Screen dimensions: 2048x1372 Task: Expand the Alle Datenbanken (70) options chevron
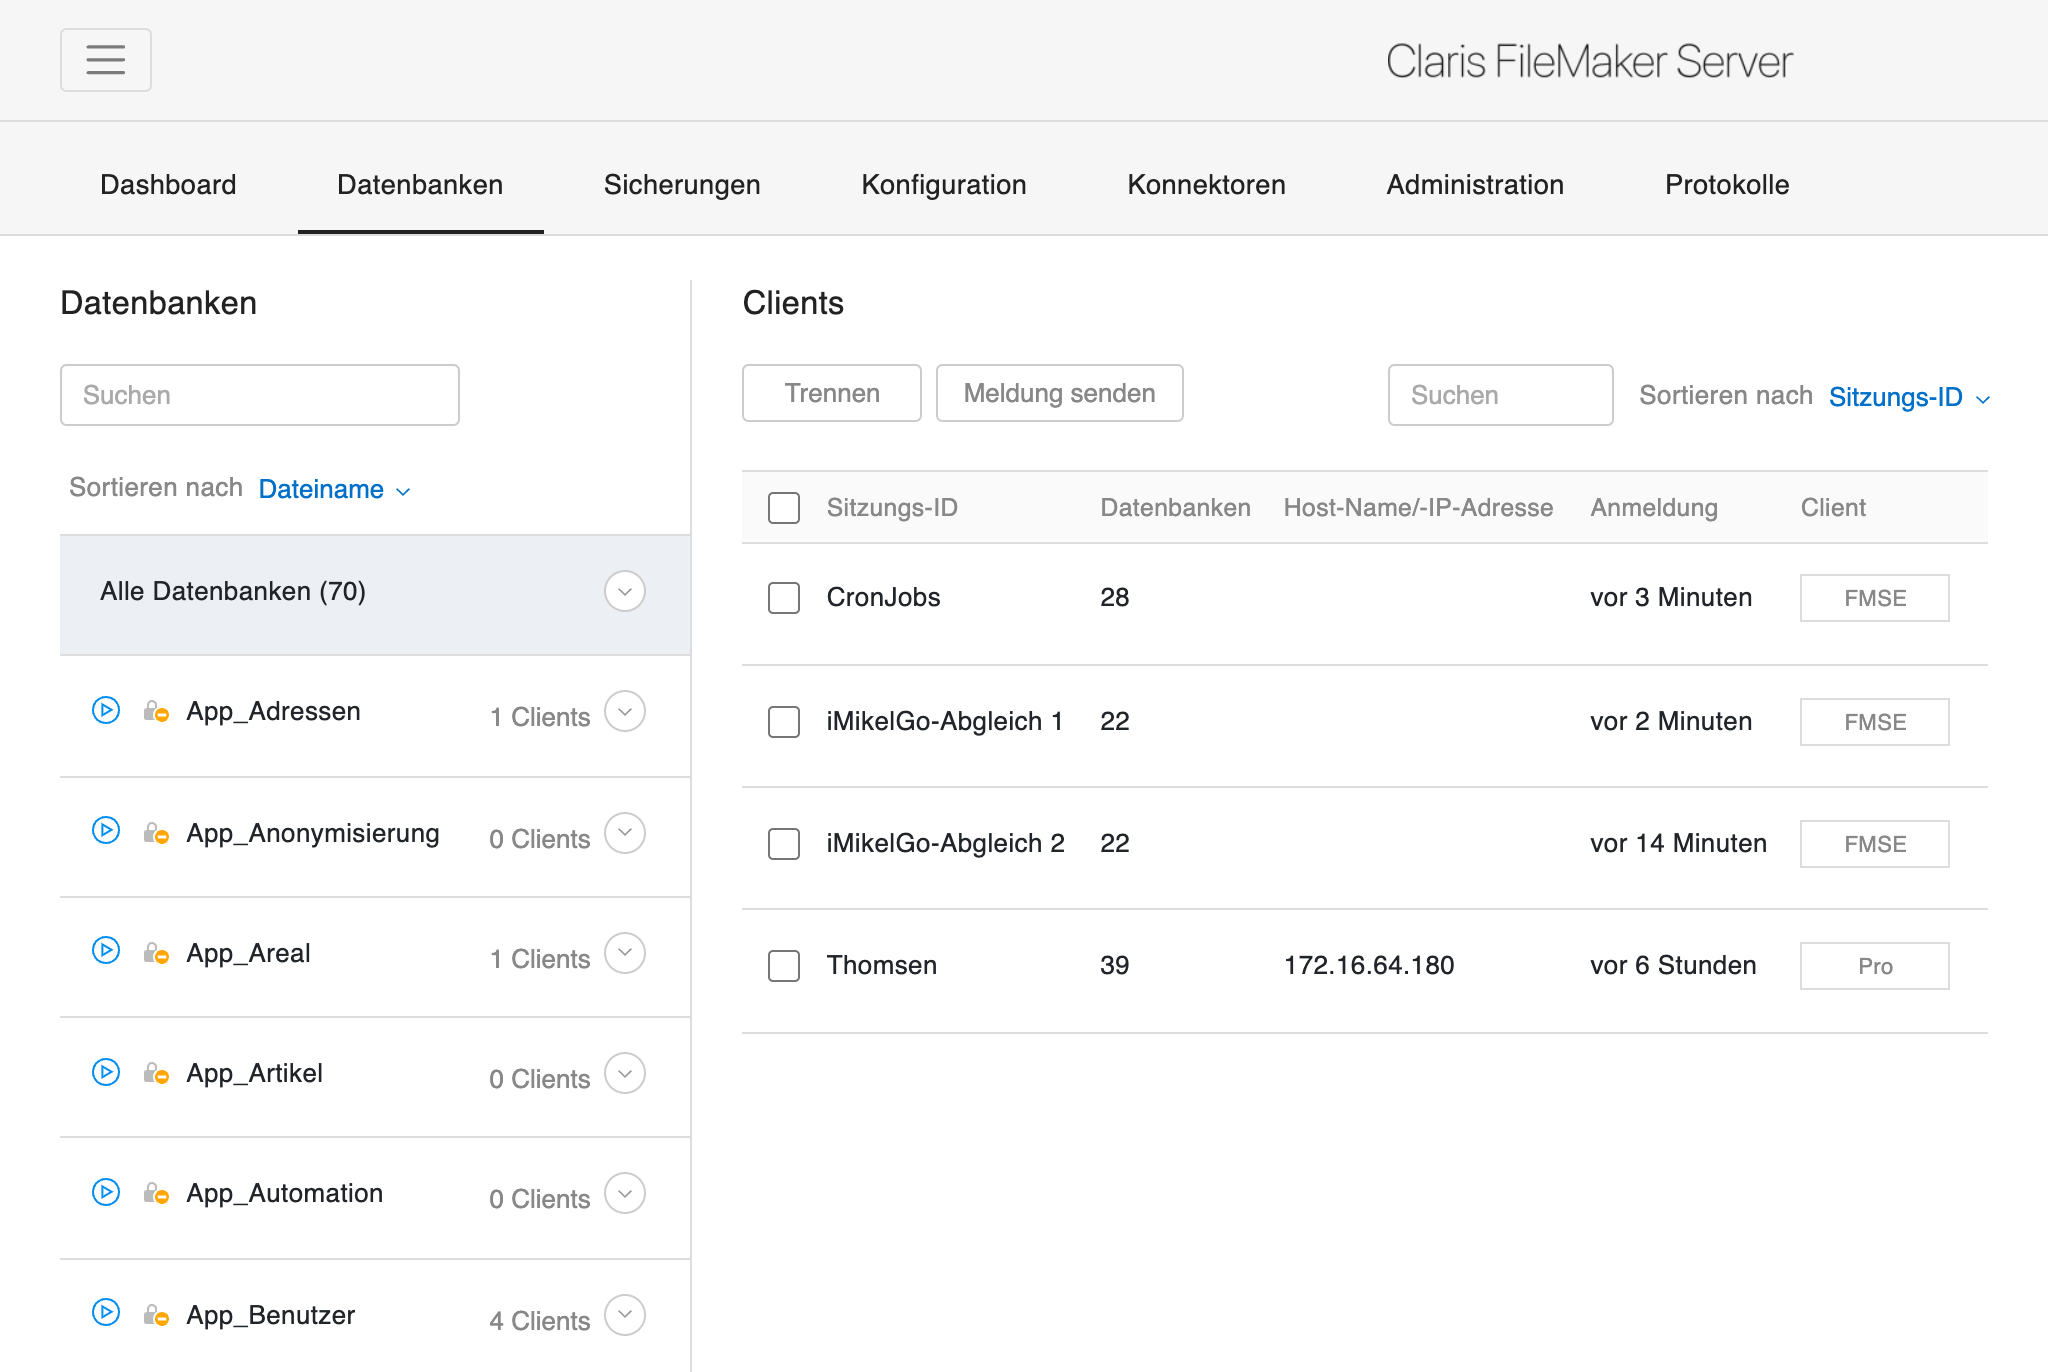coord(625,591)
